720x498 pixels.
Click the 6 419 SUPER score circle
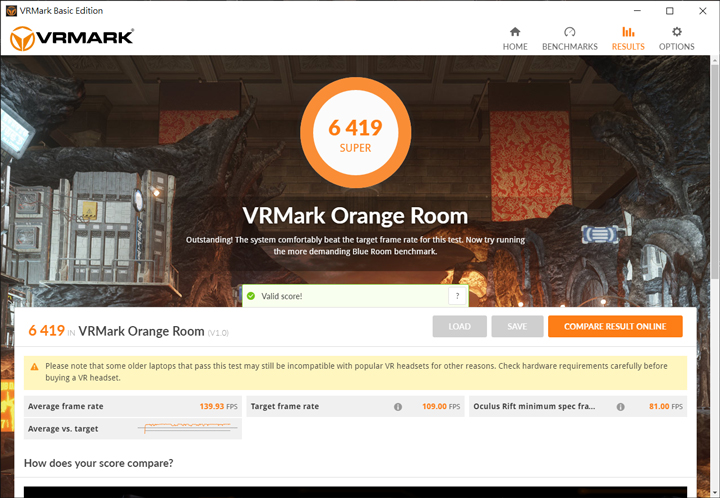click(x=355, y=133)
